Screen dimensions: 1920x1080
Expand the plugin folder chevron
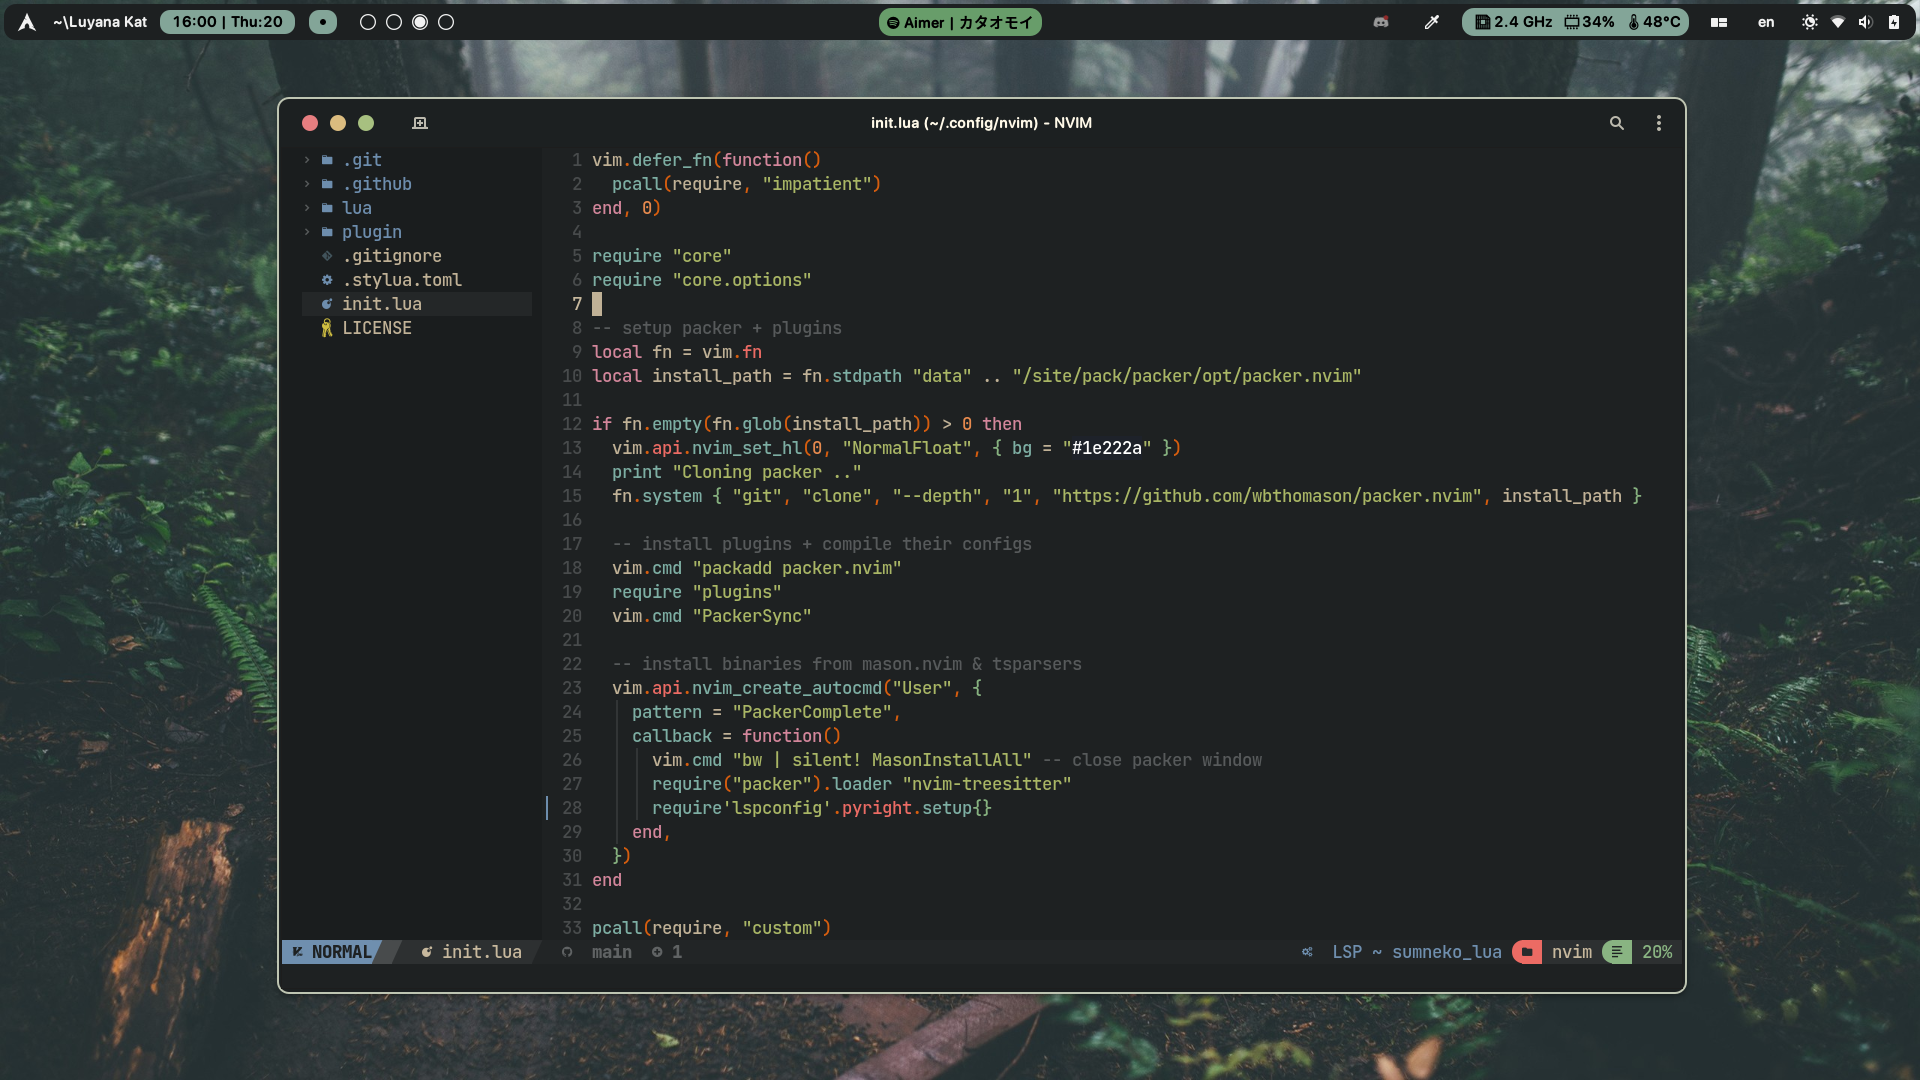point(307,232)
